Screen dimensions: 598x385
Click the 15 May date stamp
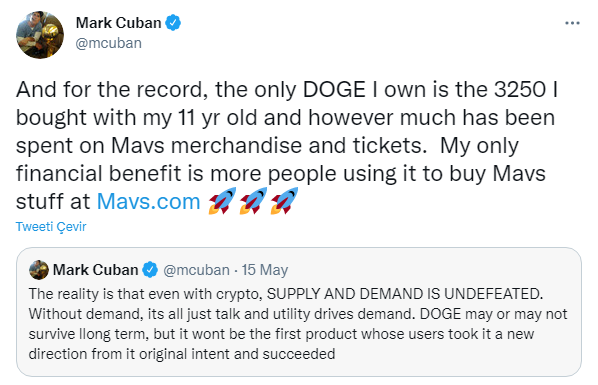point(265,270)
